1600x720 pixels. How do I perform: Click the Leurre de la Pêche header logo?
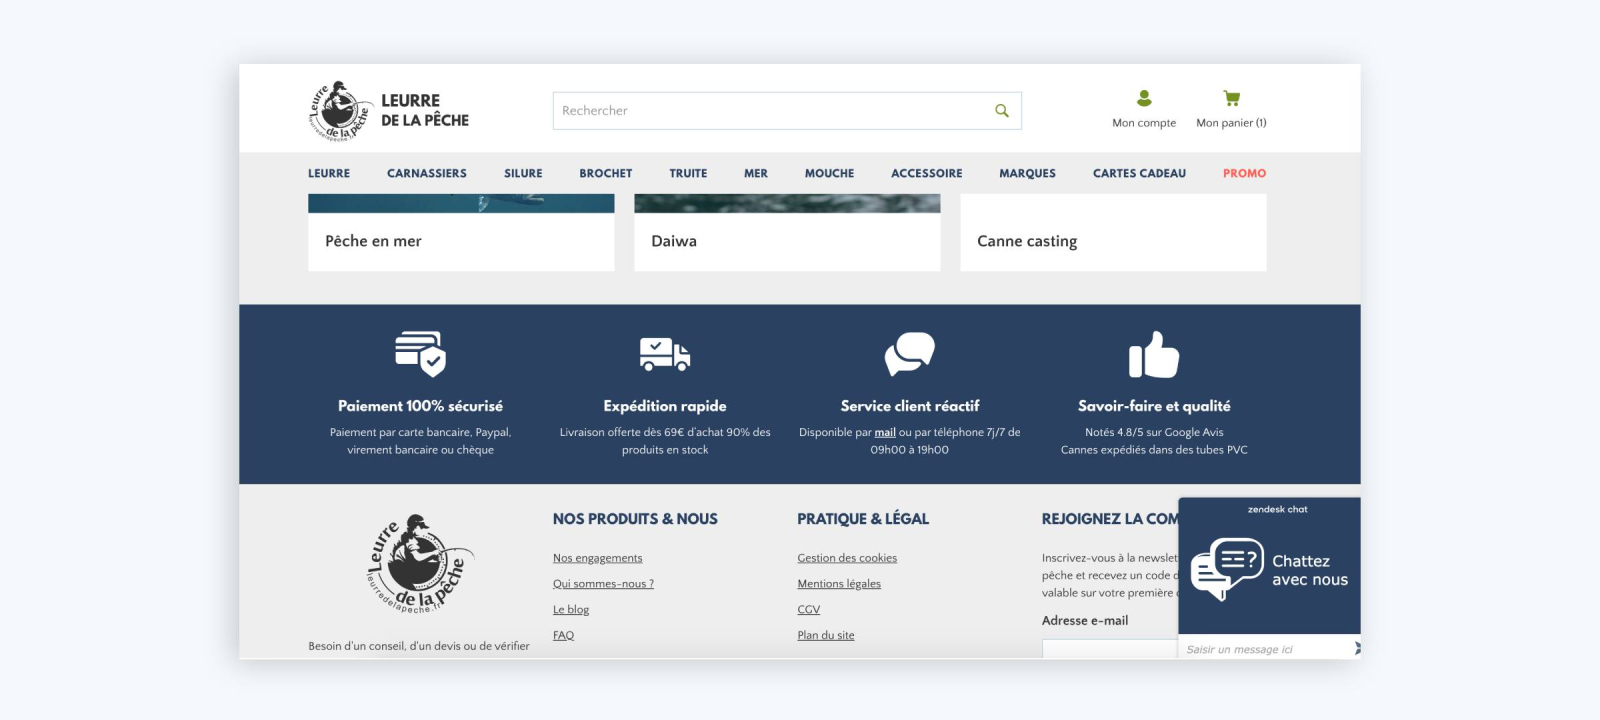[388, 111]
